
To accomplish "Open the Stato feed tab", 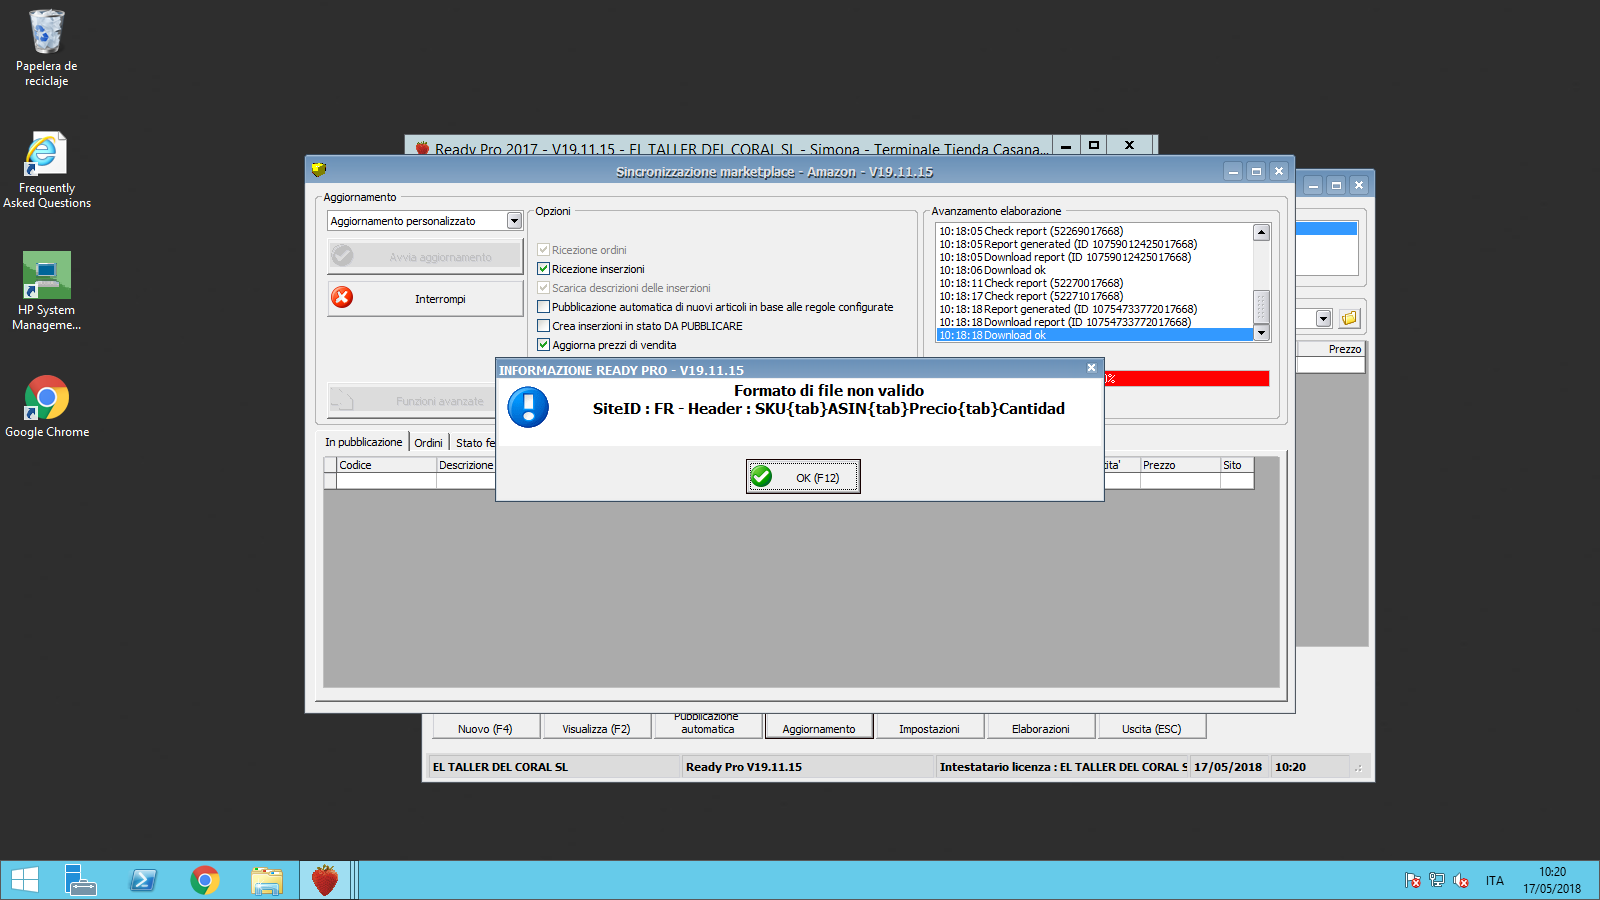I will point(475,443).
